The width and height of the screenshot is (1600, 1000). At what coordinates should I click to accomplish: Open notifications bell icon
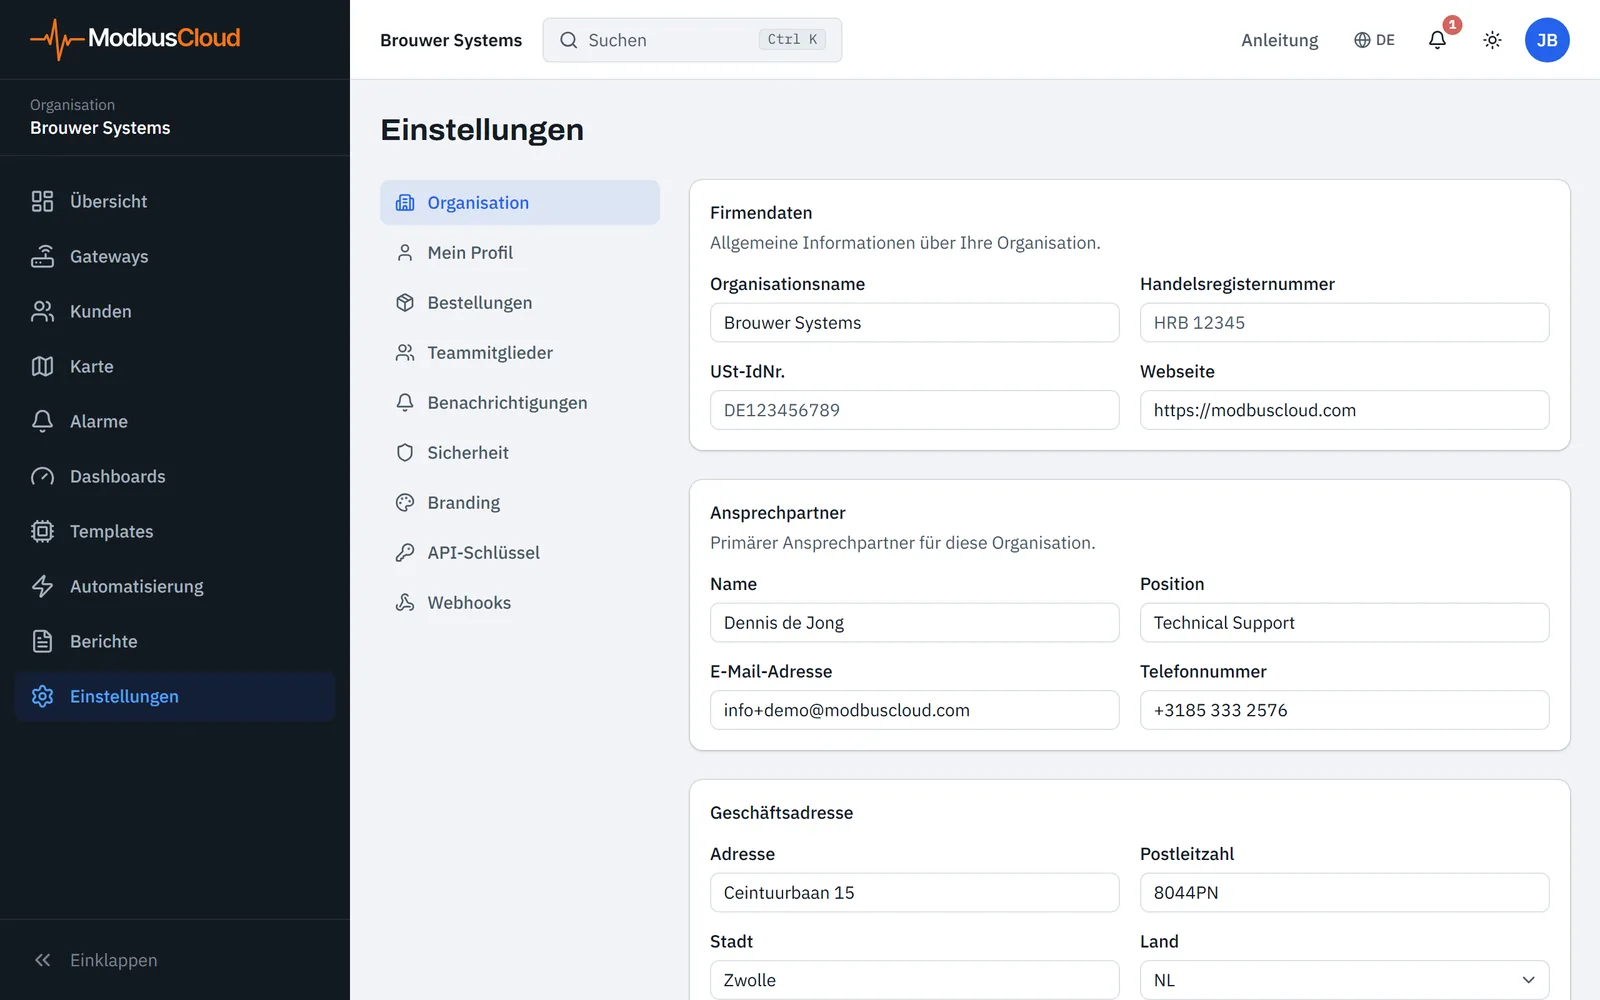click(x=1437, y=40)
